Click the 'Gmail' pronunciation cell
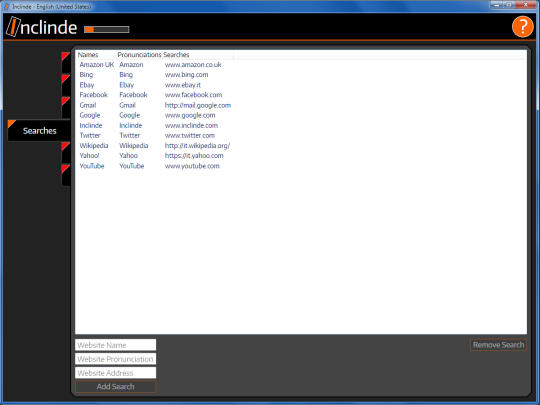The image size is (540, 405). coord(127,105)
